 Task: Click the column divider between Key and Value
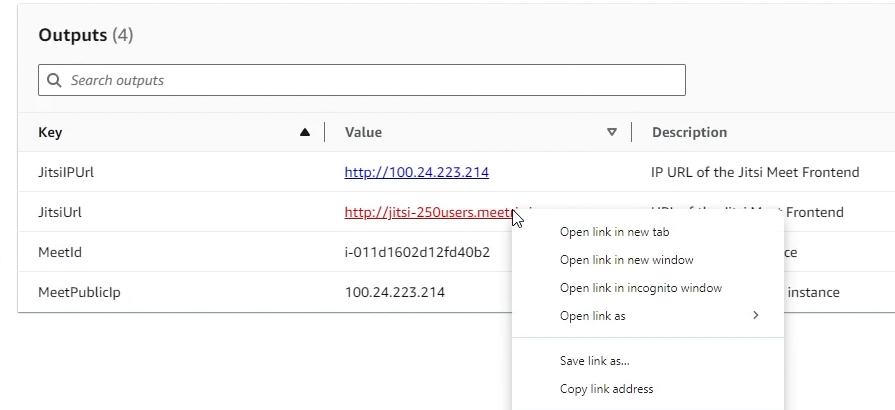(325, 132)
